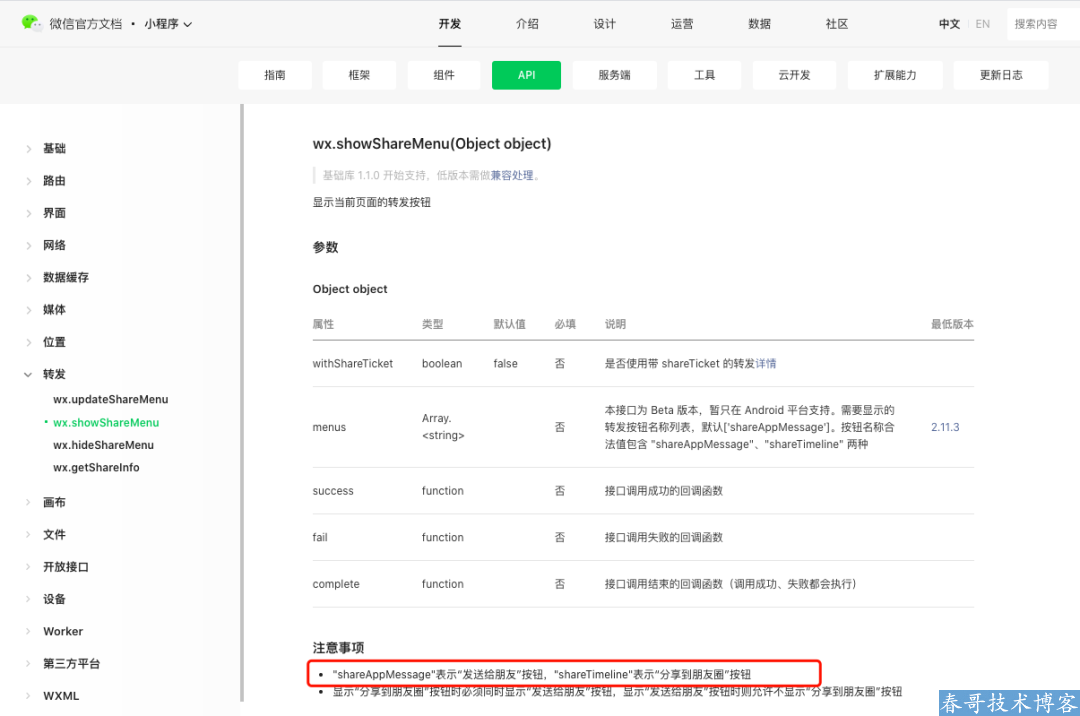The width and height of the screenshot is (1080, 716).
Task: Follow the 详情 link in withShareTicket row
Action: coord(766,364)
